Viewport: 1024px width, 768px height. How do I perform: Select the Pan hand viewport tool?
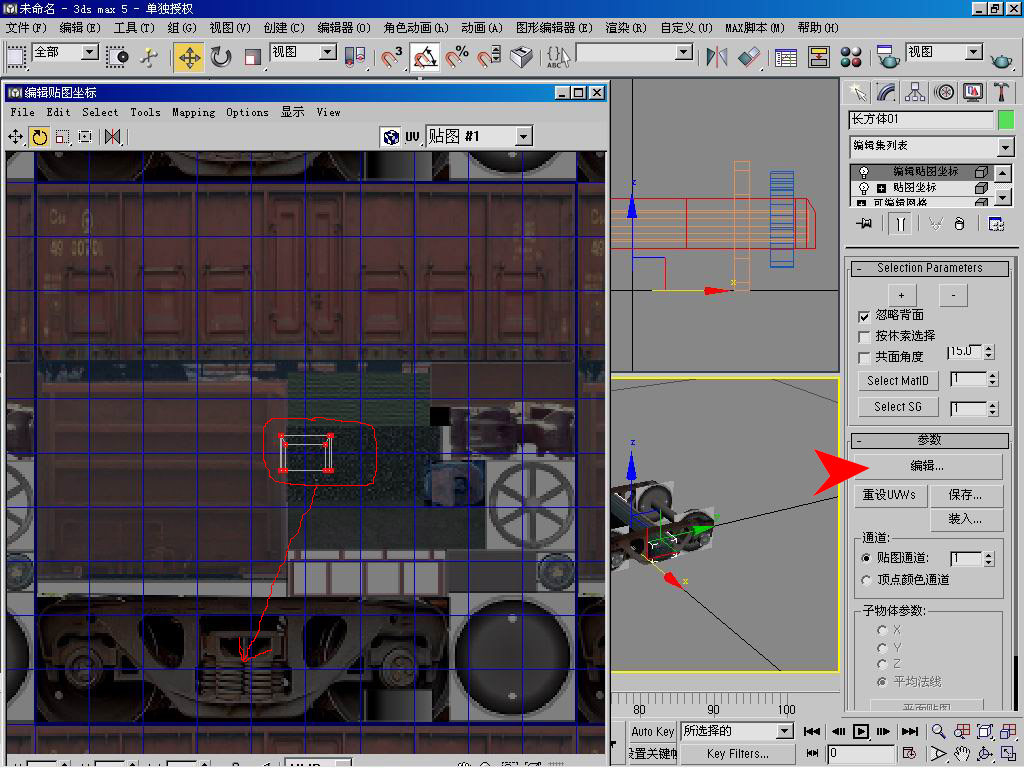[961, 753]
